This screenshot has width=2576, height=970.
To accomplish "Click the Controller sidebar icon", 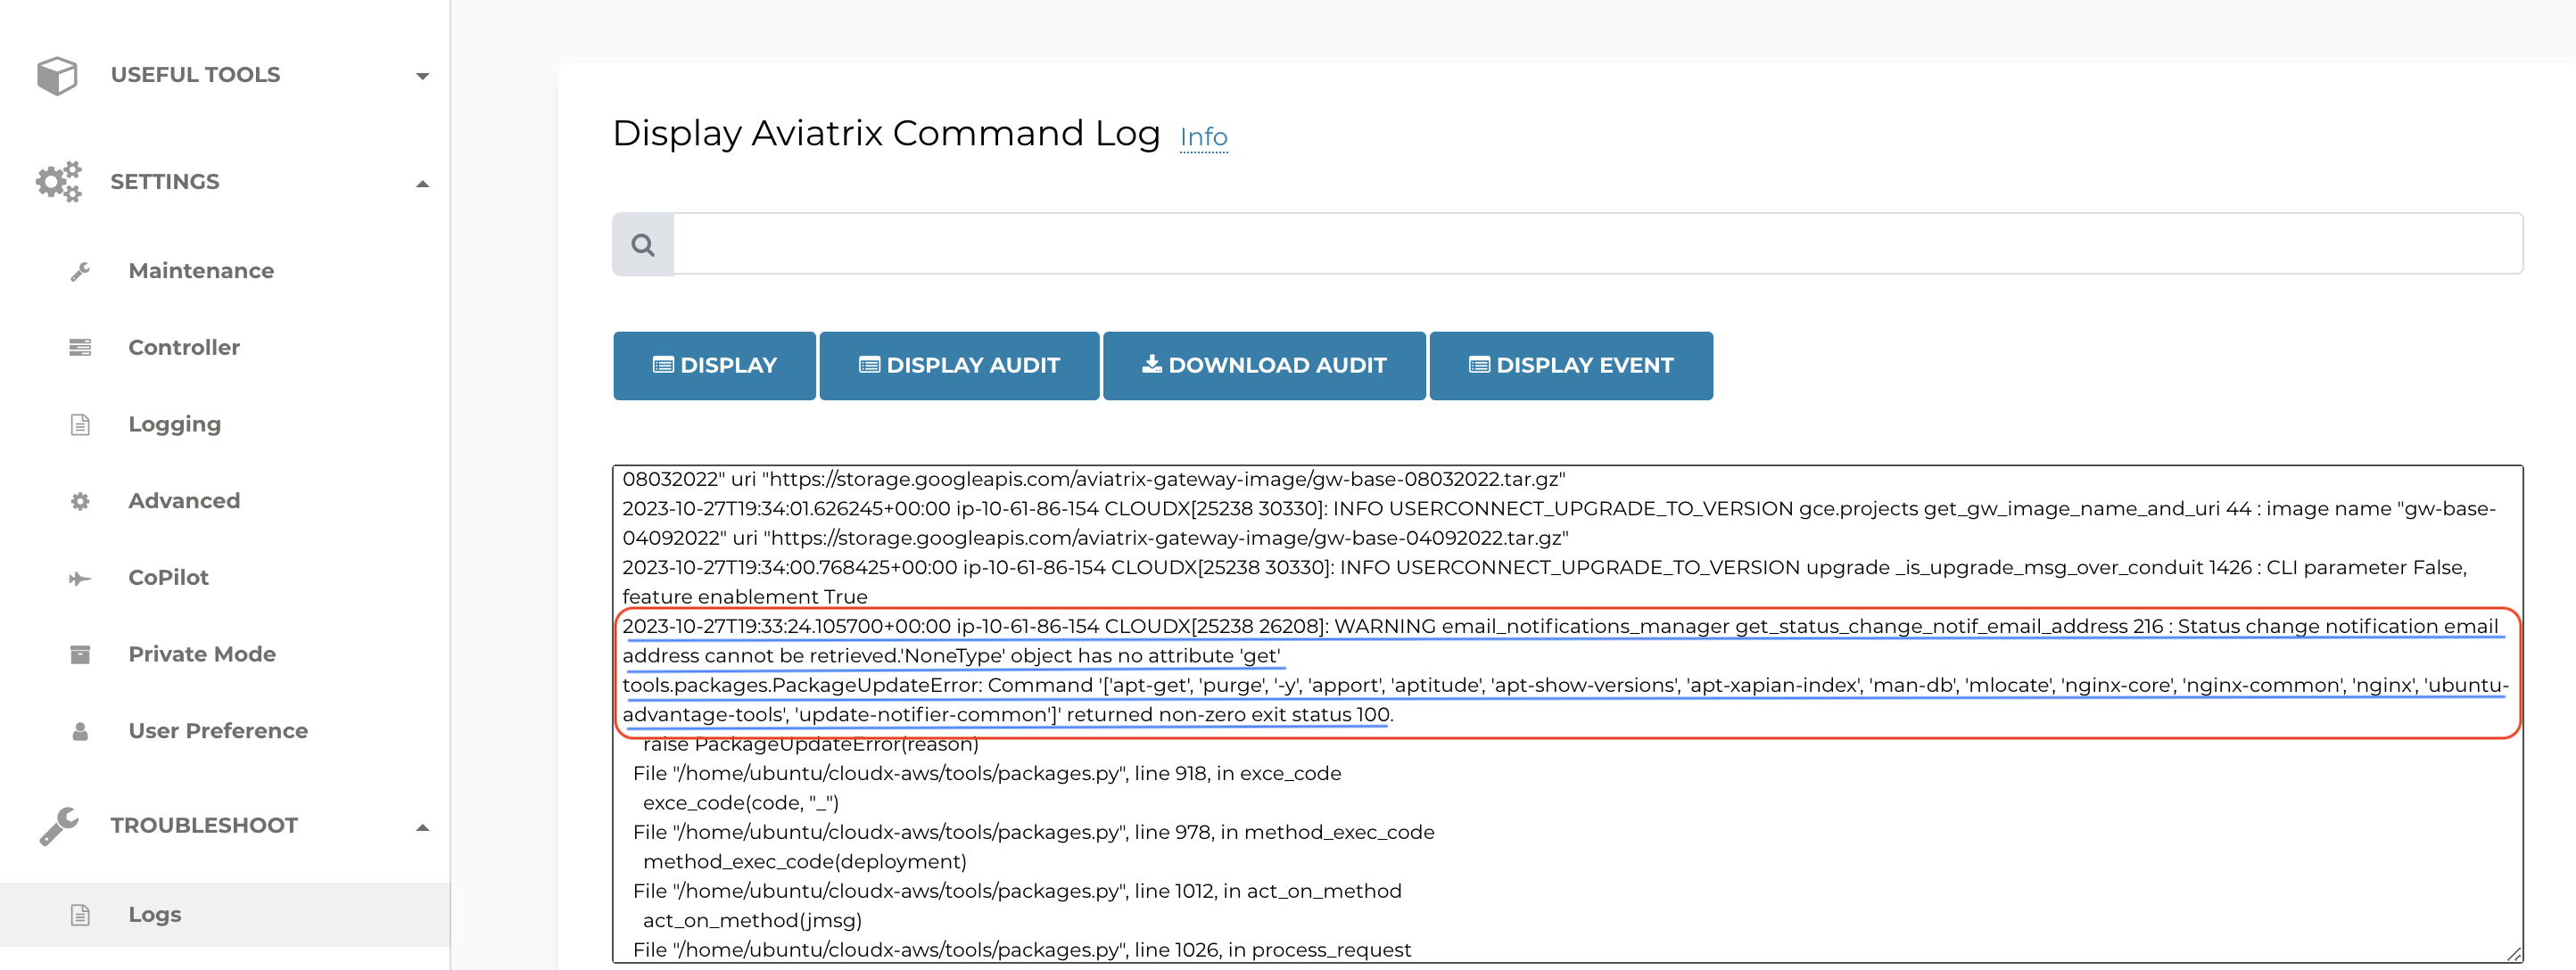I will (81, 347).
